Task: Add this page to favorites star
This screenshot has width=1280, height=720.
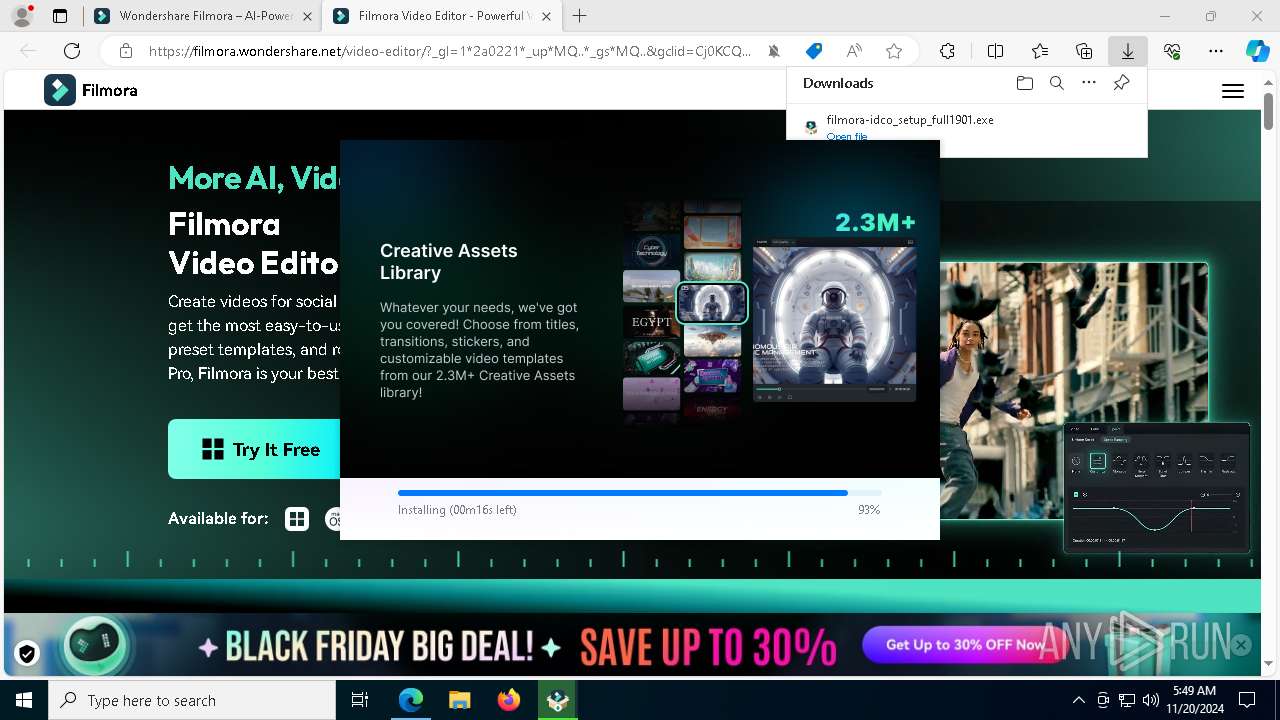Action: click(x=894, y=51)
